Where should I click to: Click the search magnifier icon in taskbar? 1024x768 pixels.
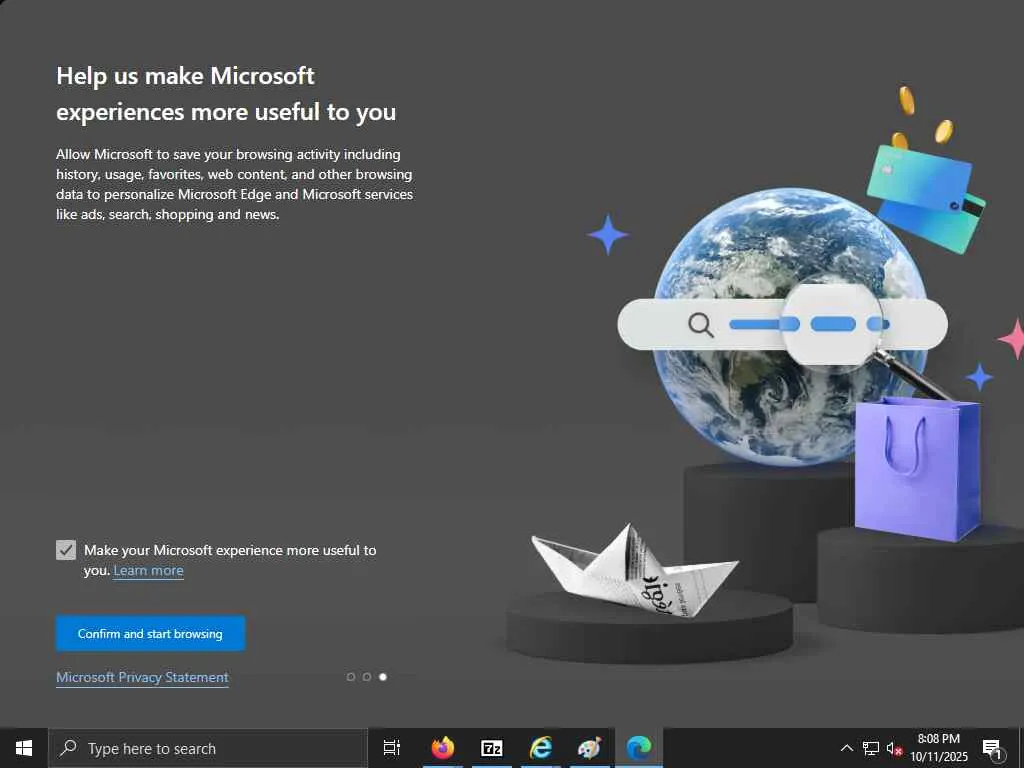(68, 748)
